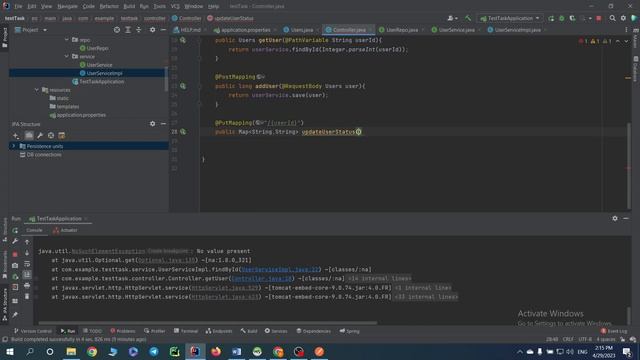Open Project panel options gear
Image resolution: width=640 pixels, height=360 pixels.
tap(152, 30)
